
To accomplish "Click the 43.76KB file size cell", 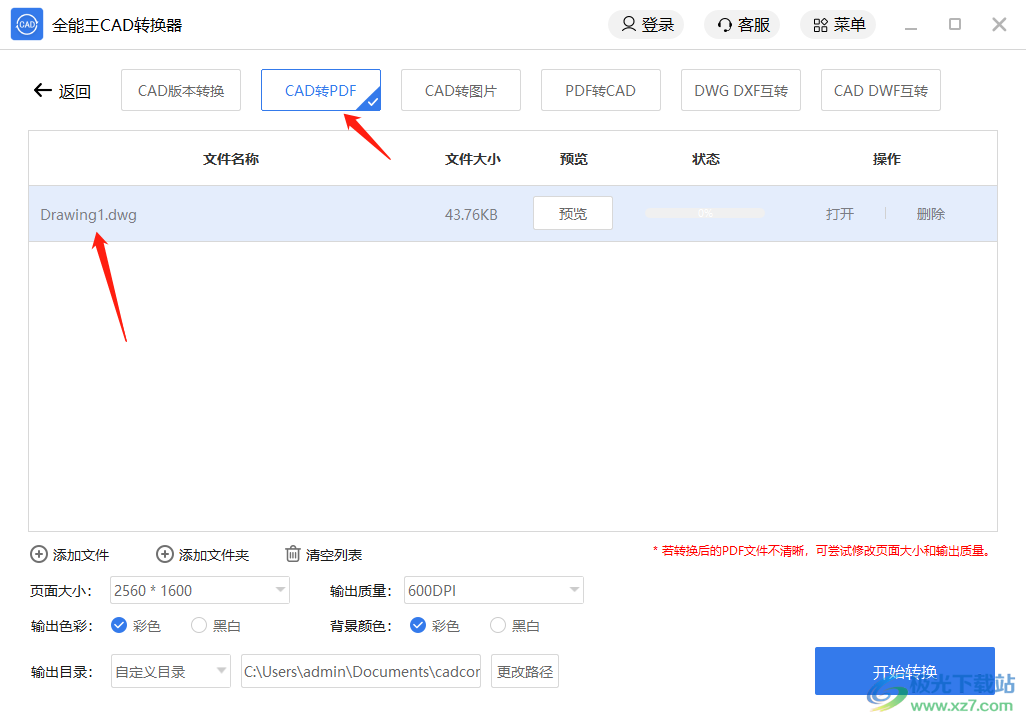I will (471, 215).
